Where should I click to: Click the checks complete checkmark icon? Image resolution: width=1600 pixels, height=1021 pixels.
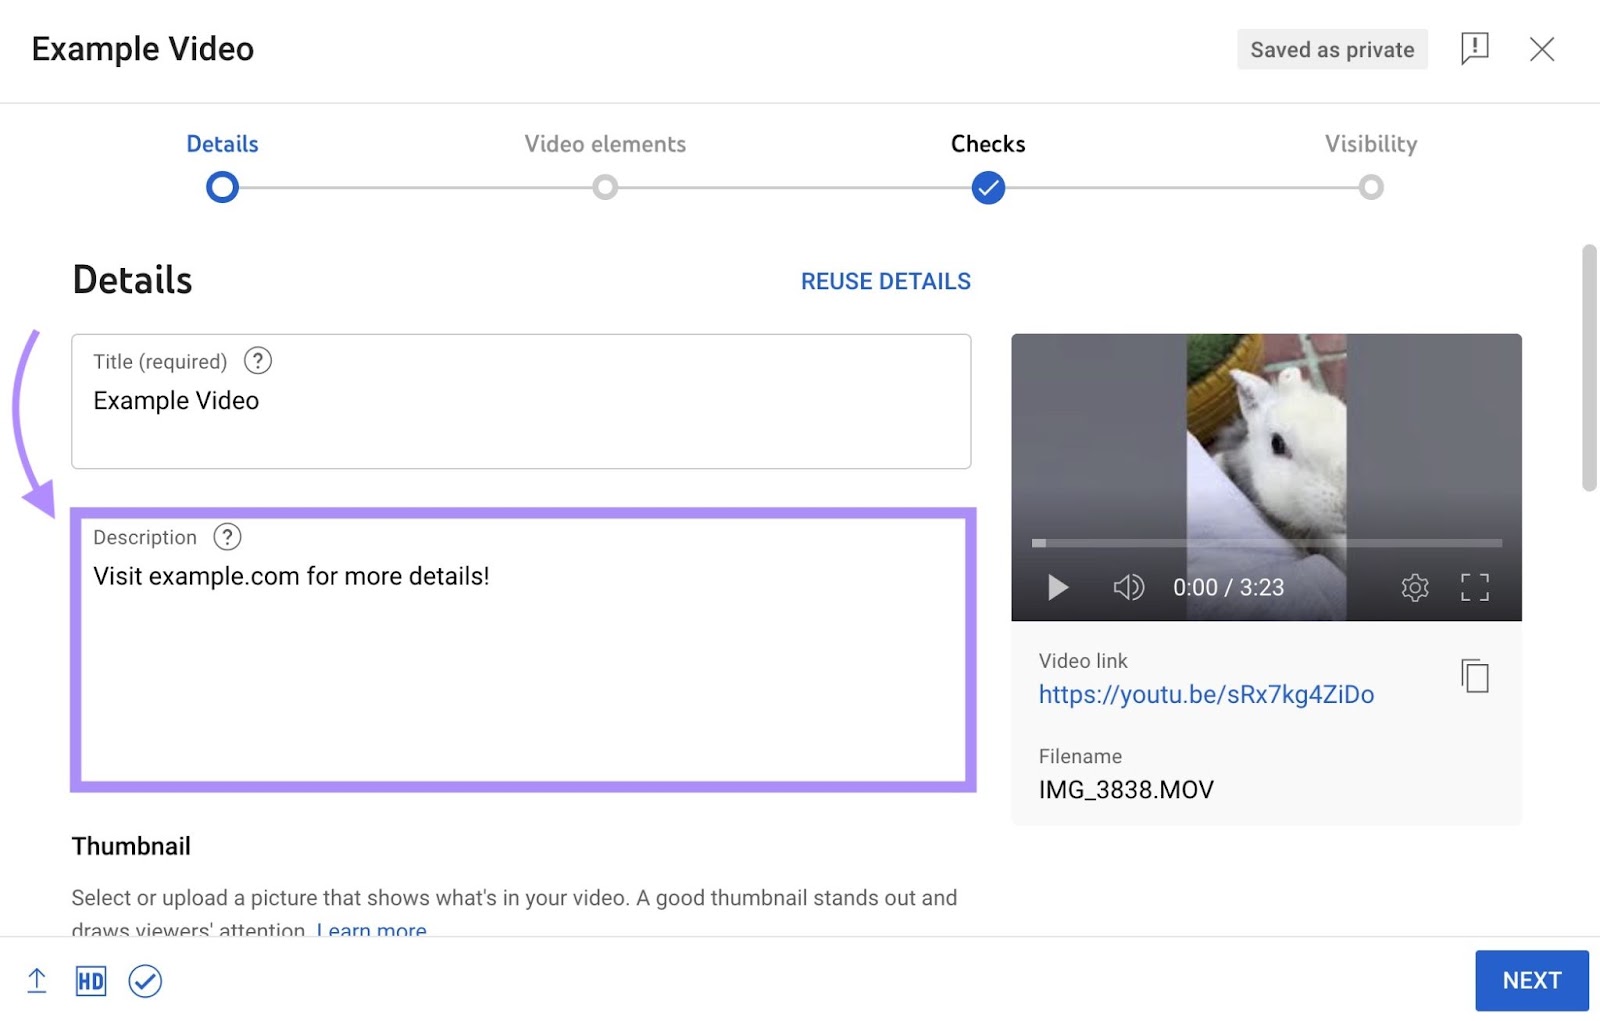click(146, 981)
